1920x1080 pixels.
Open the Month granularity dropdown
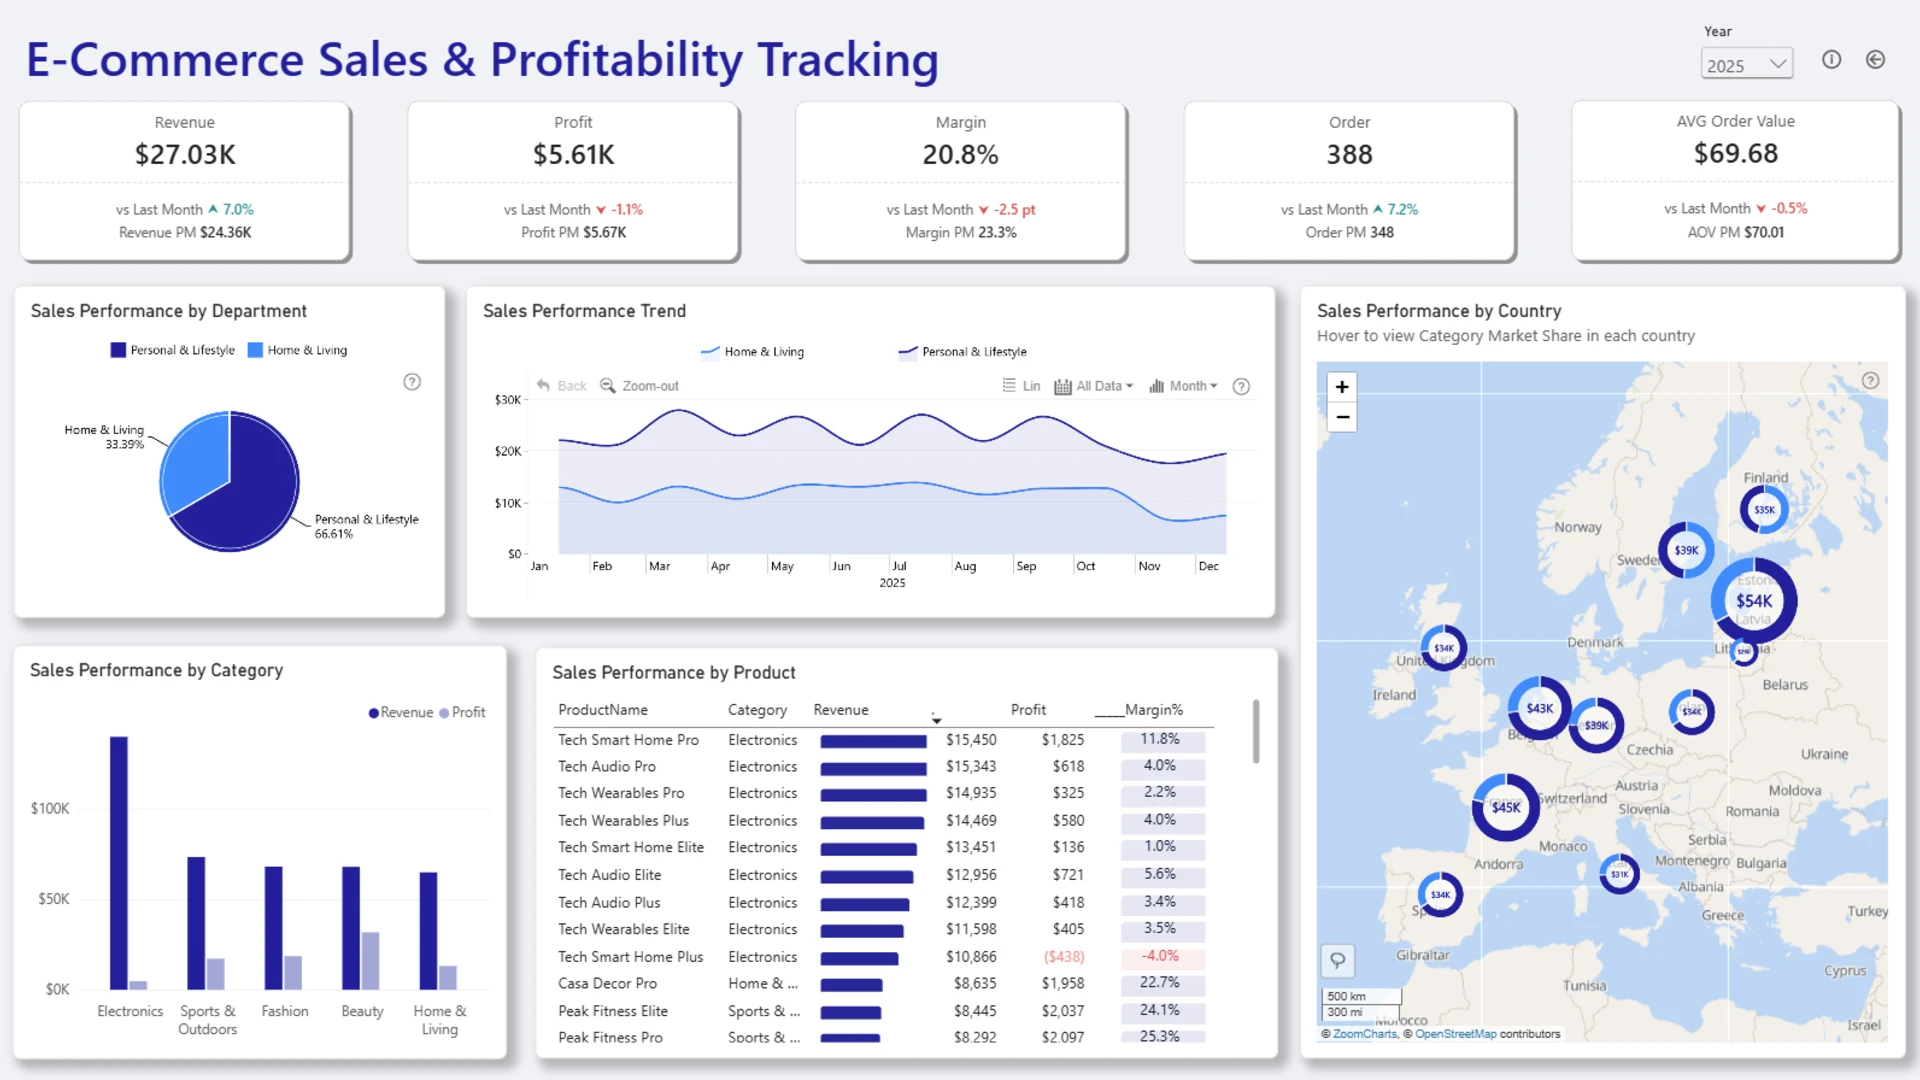pos(1183,386)
